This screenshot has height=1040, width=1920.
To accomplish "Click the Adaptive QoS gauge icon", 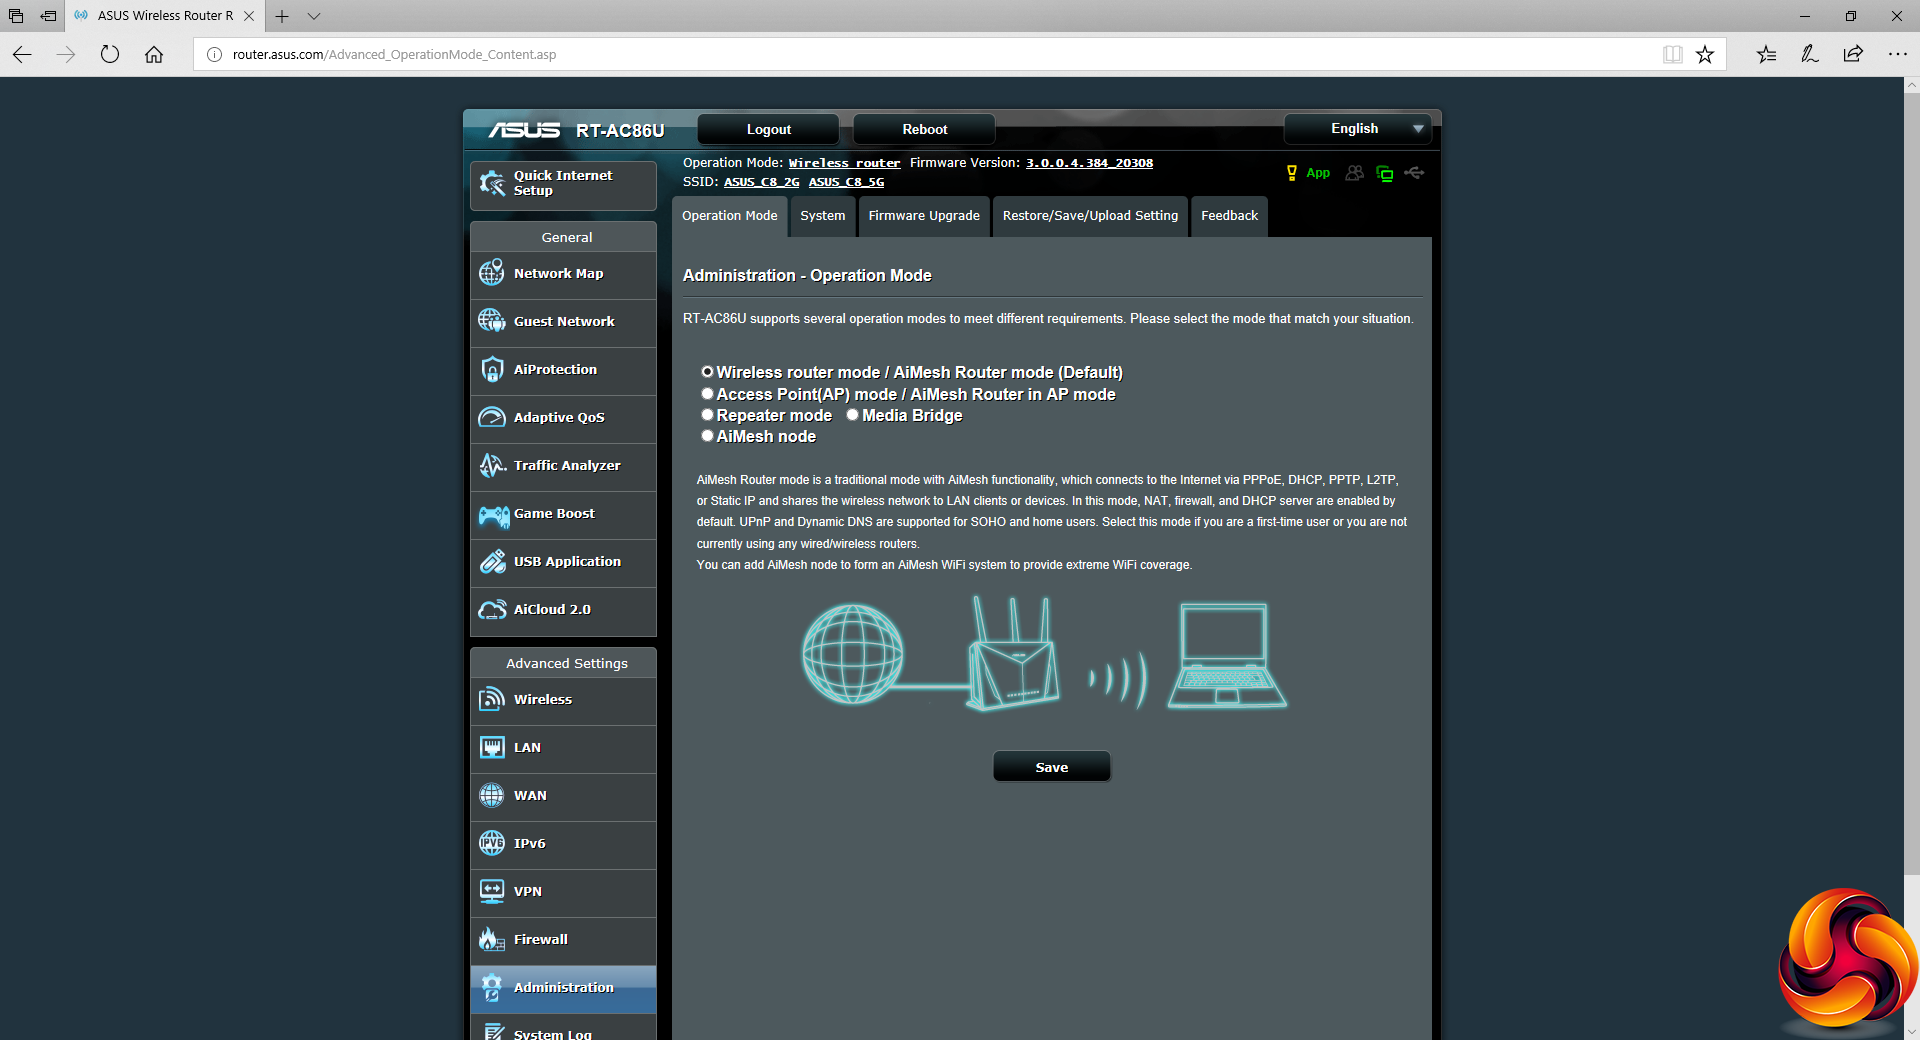I will (x=492, y=417).
